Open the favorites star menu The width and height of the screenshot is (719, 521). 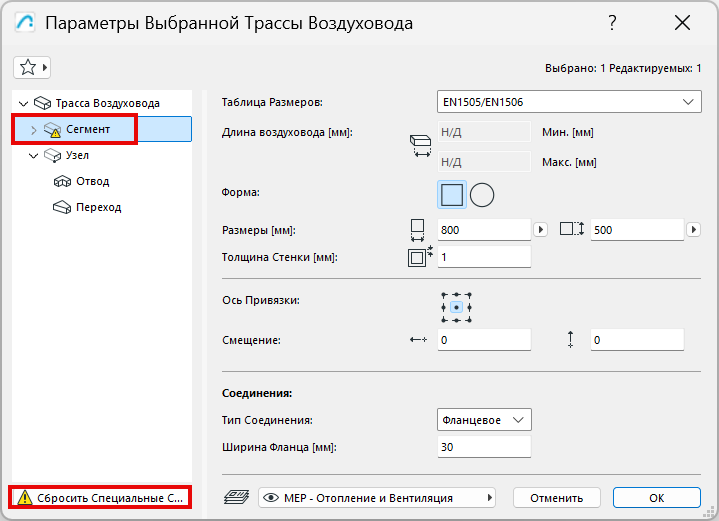[x=32, y=68]
